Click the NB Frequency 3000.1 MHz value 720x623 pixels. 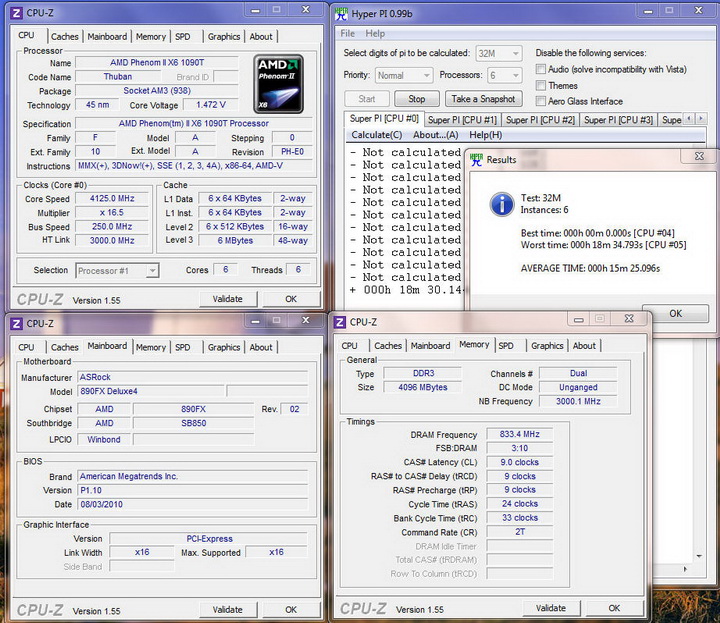click(x=578, y=401)
